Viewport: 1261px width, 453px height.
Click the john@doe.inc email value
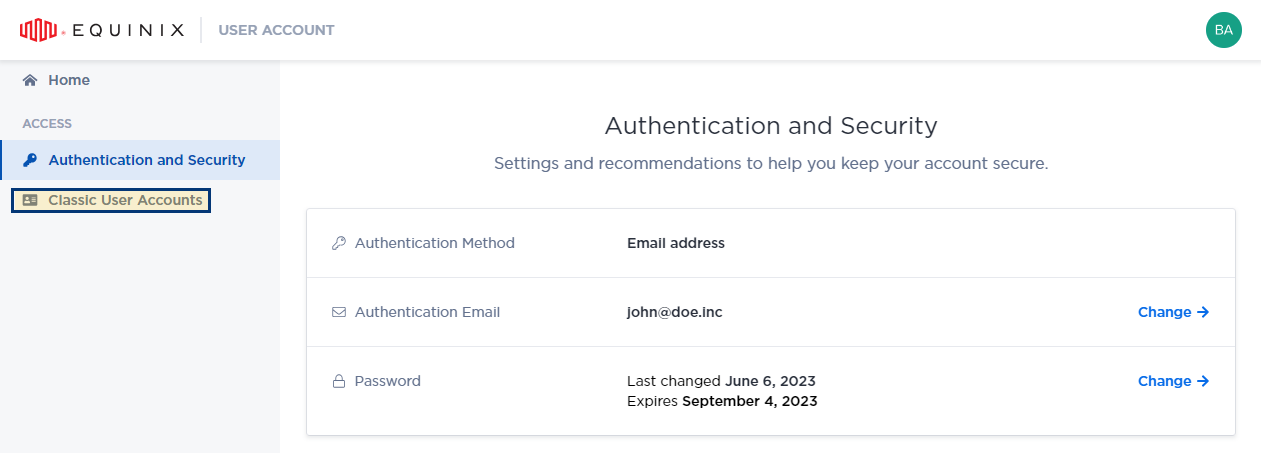tap(674, 312)
